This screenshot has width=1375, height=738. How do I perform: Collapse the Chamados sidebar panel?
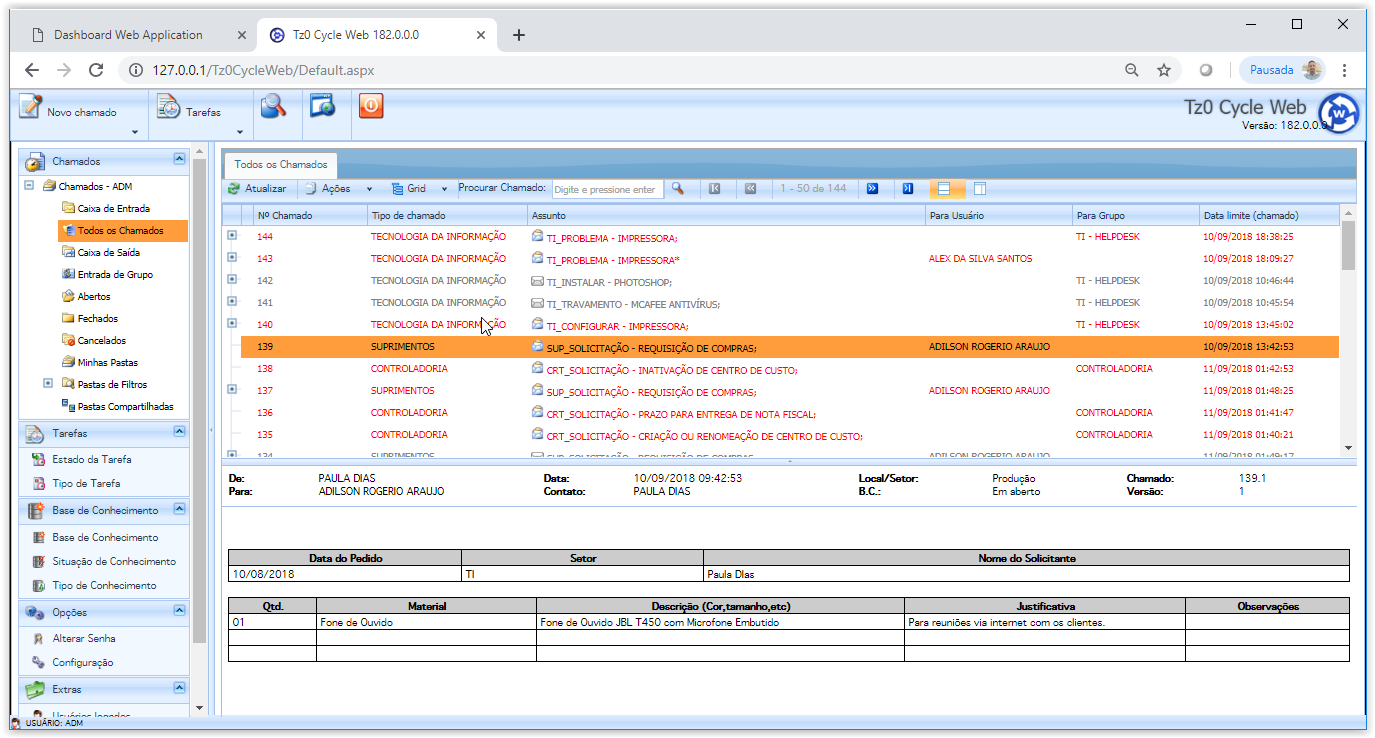pos(179,159)
